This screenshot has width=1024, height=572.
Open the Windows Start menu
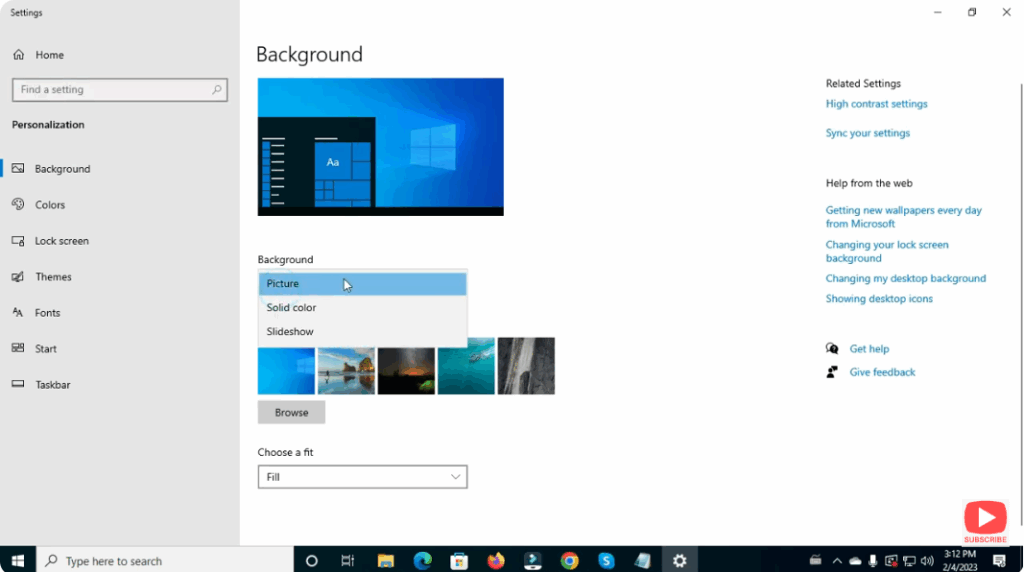18,560
